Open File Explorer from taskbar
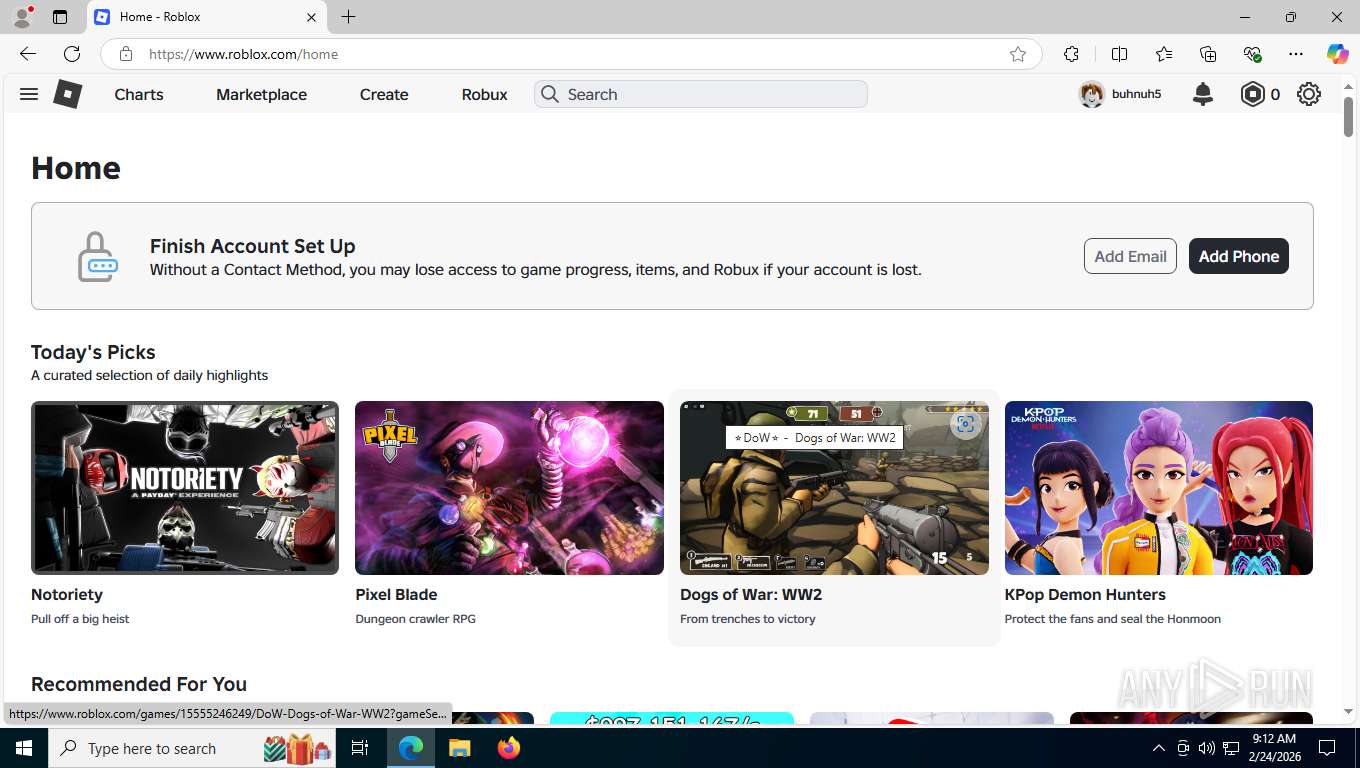This screenshot has width=1360, height=768. pos(459,748)
